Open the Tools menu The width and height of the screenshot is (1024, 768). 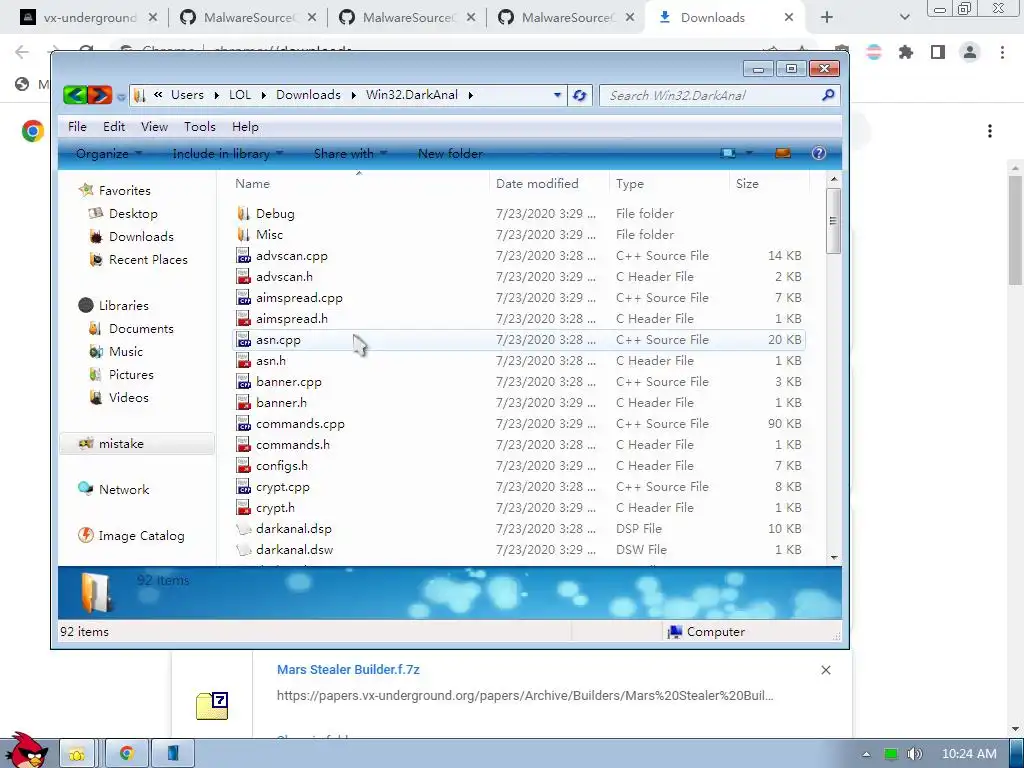(x=199, y=127)
